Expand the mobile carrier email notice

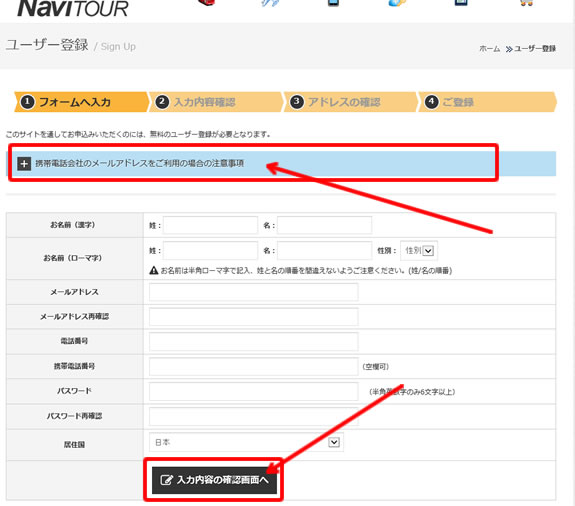[x=281, y=163]
